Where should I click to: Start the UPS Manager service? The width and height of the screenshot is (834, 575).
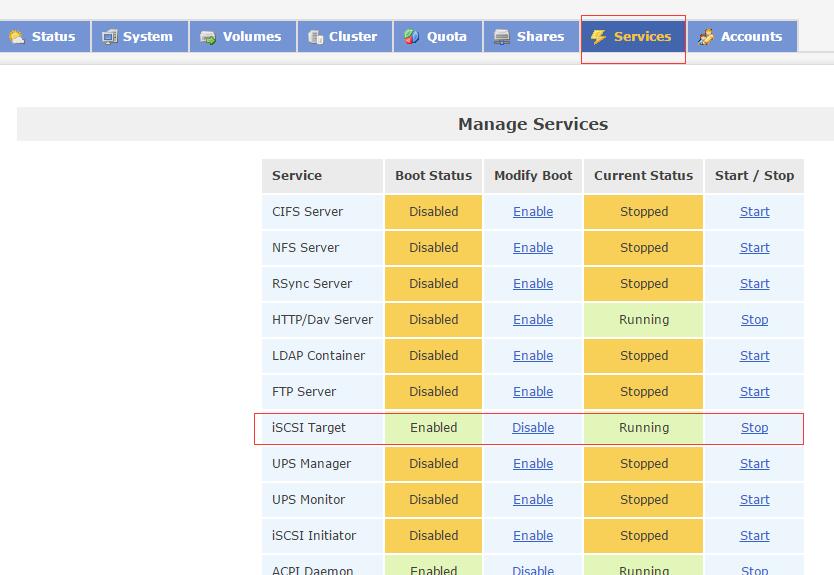tap(754, 464)
